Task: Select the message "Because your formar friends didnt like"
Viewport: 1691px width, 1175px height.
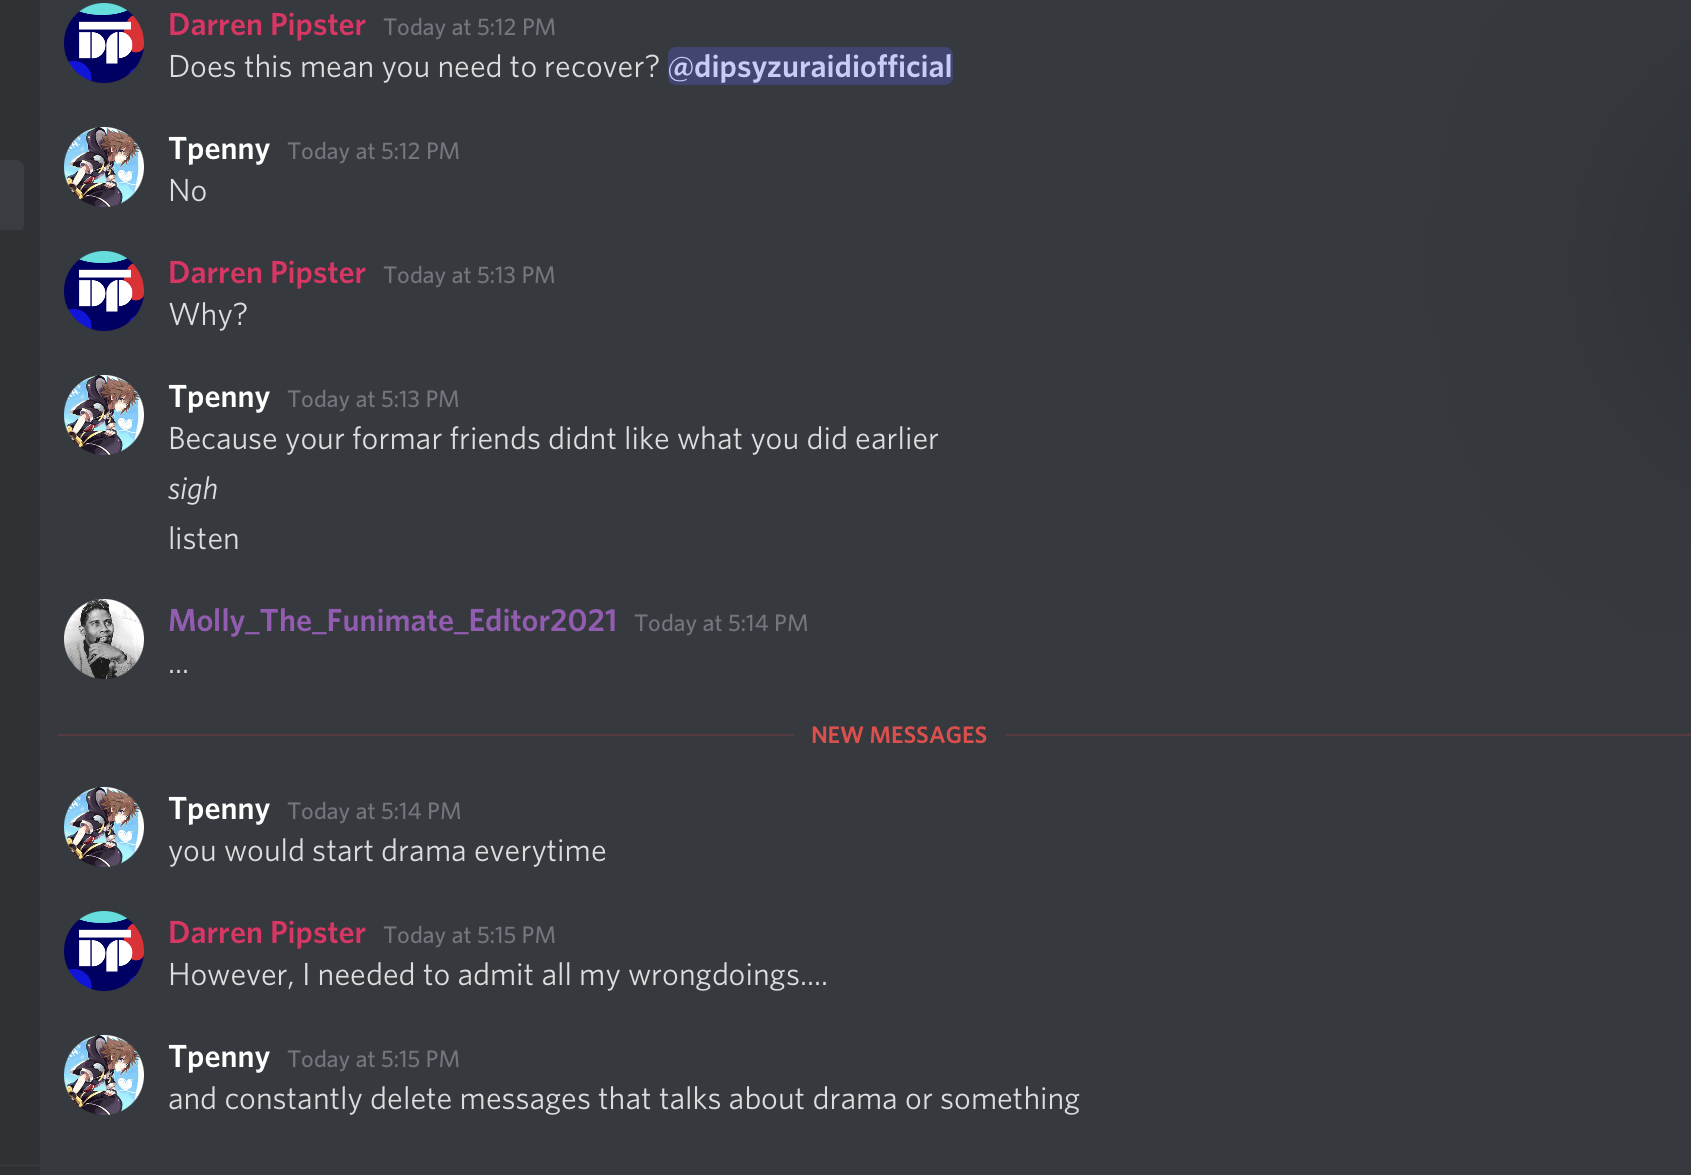Action: tap(553, 439)
